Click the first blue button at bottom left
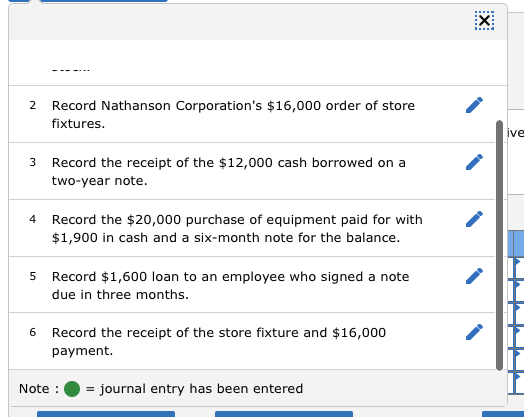The width and height of the screenshot is (524, 417). [x=106, y=414]
